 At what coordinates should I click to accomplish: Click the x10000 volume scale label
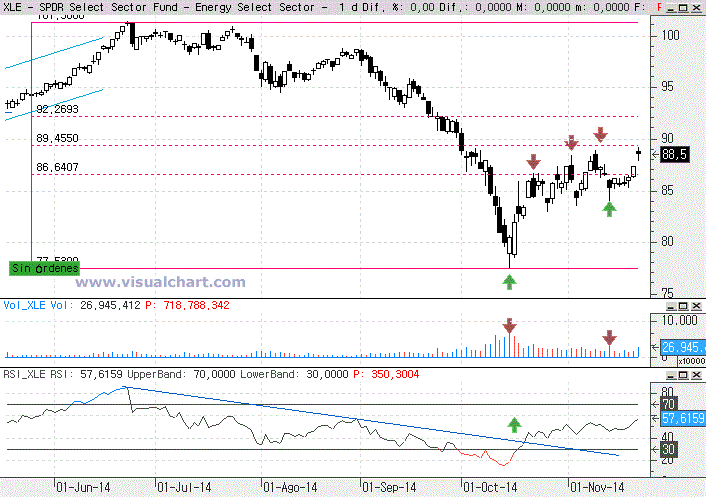(692, 361)
